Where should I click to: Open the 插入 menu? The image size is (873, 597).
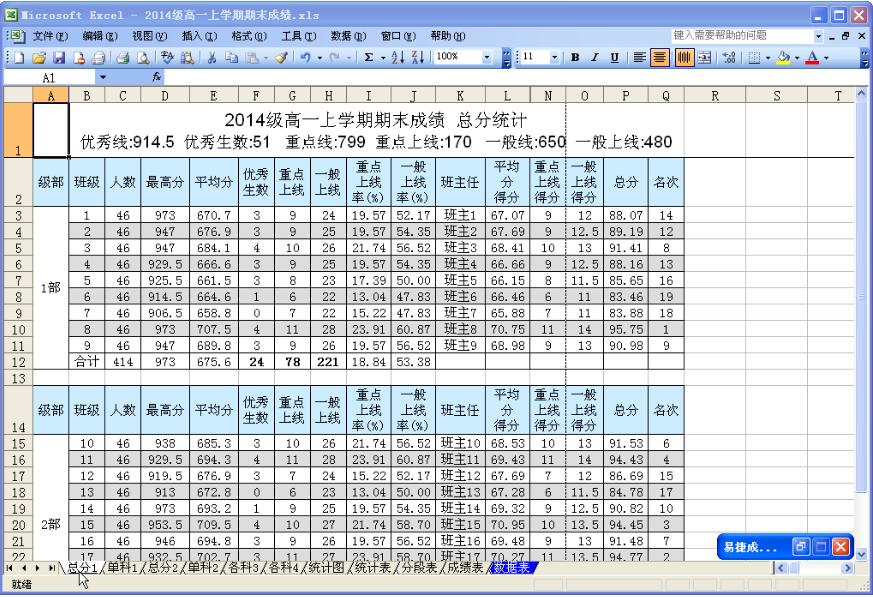pyautogui.click(x=199, y=36)
